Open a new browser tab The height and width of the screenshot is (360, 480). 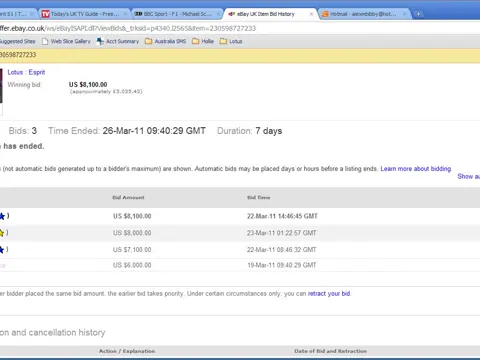(418, 14)
